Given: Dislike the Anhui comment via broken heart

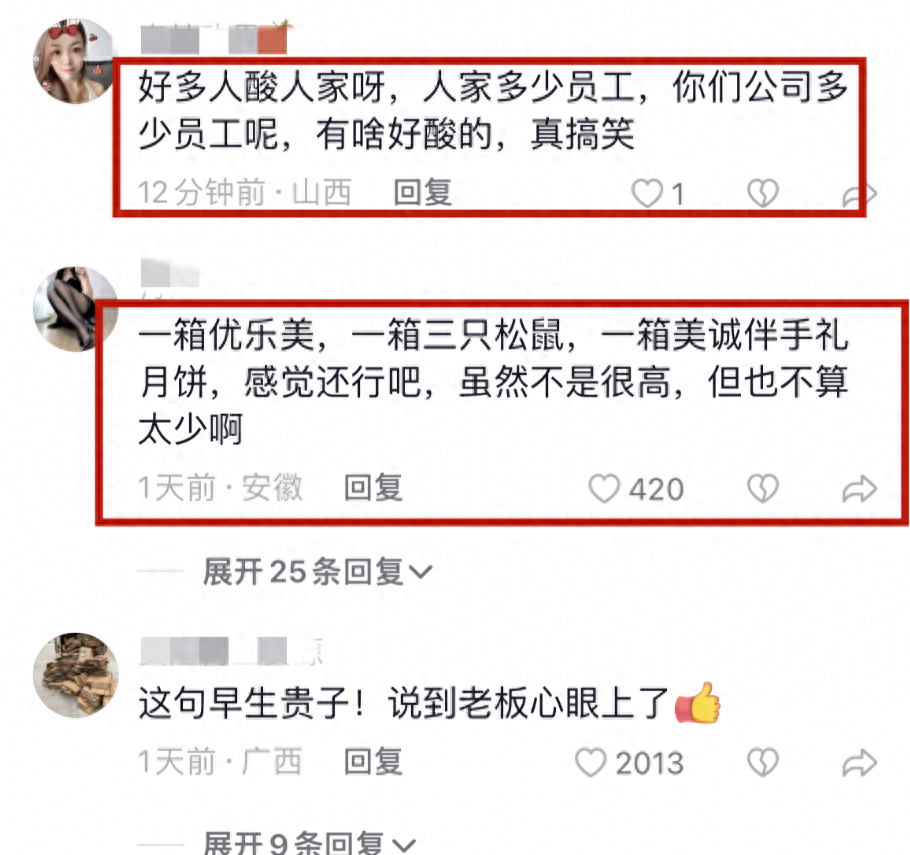Looking at the screenshot, I should 763,488.
